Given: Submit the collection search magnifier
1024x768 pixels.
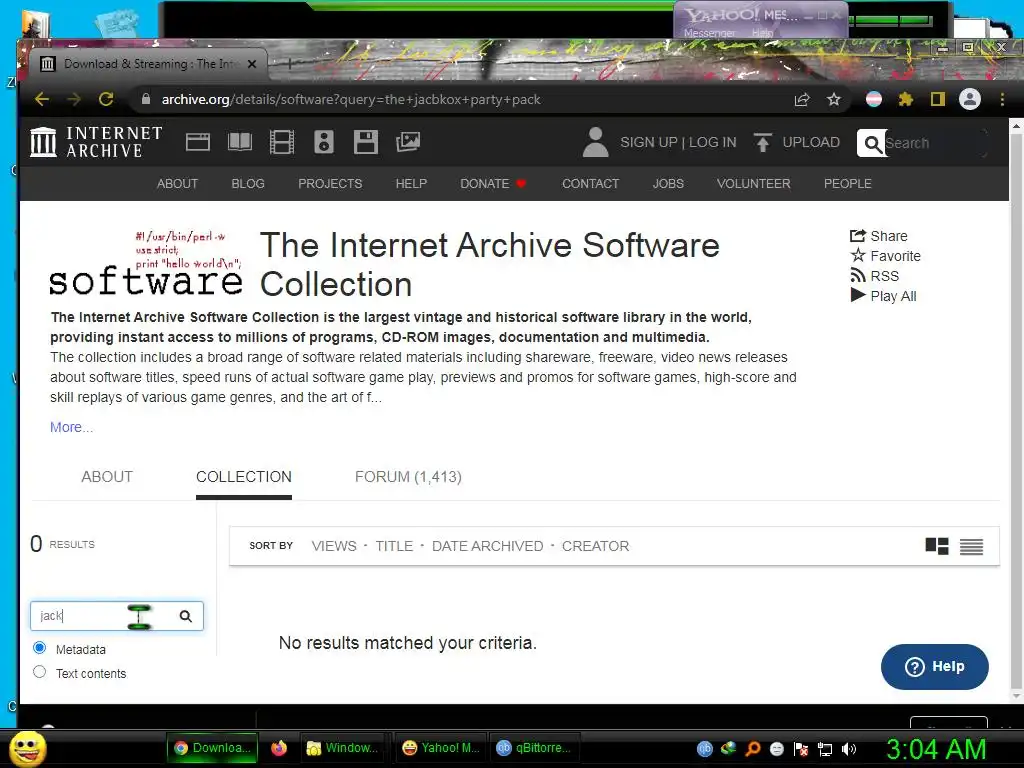Looking at the screenshot, I should click(185, 616).
